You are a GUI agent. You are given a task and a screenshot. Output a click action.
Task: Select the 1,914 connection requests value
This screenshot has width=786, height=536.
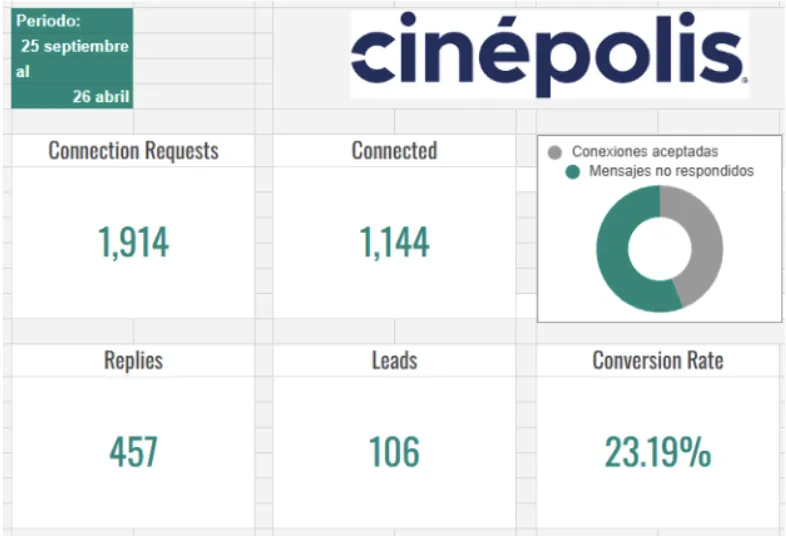(x=133, y=243)
